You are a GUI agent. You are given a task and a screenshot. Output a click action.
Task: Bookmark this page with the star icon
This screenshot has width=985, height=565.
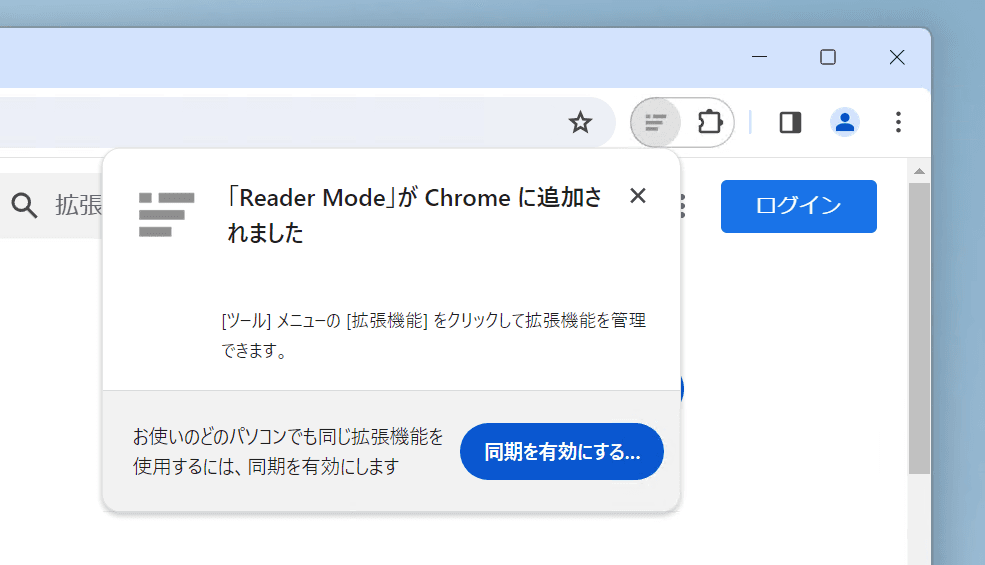(580, 122)
